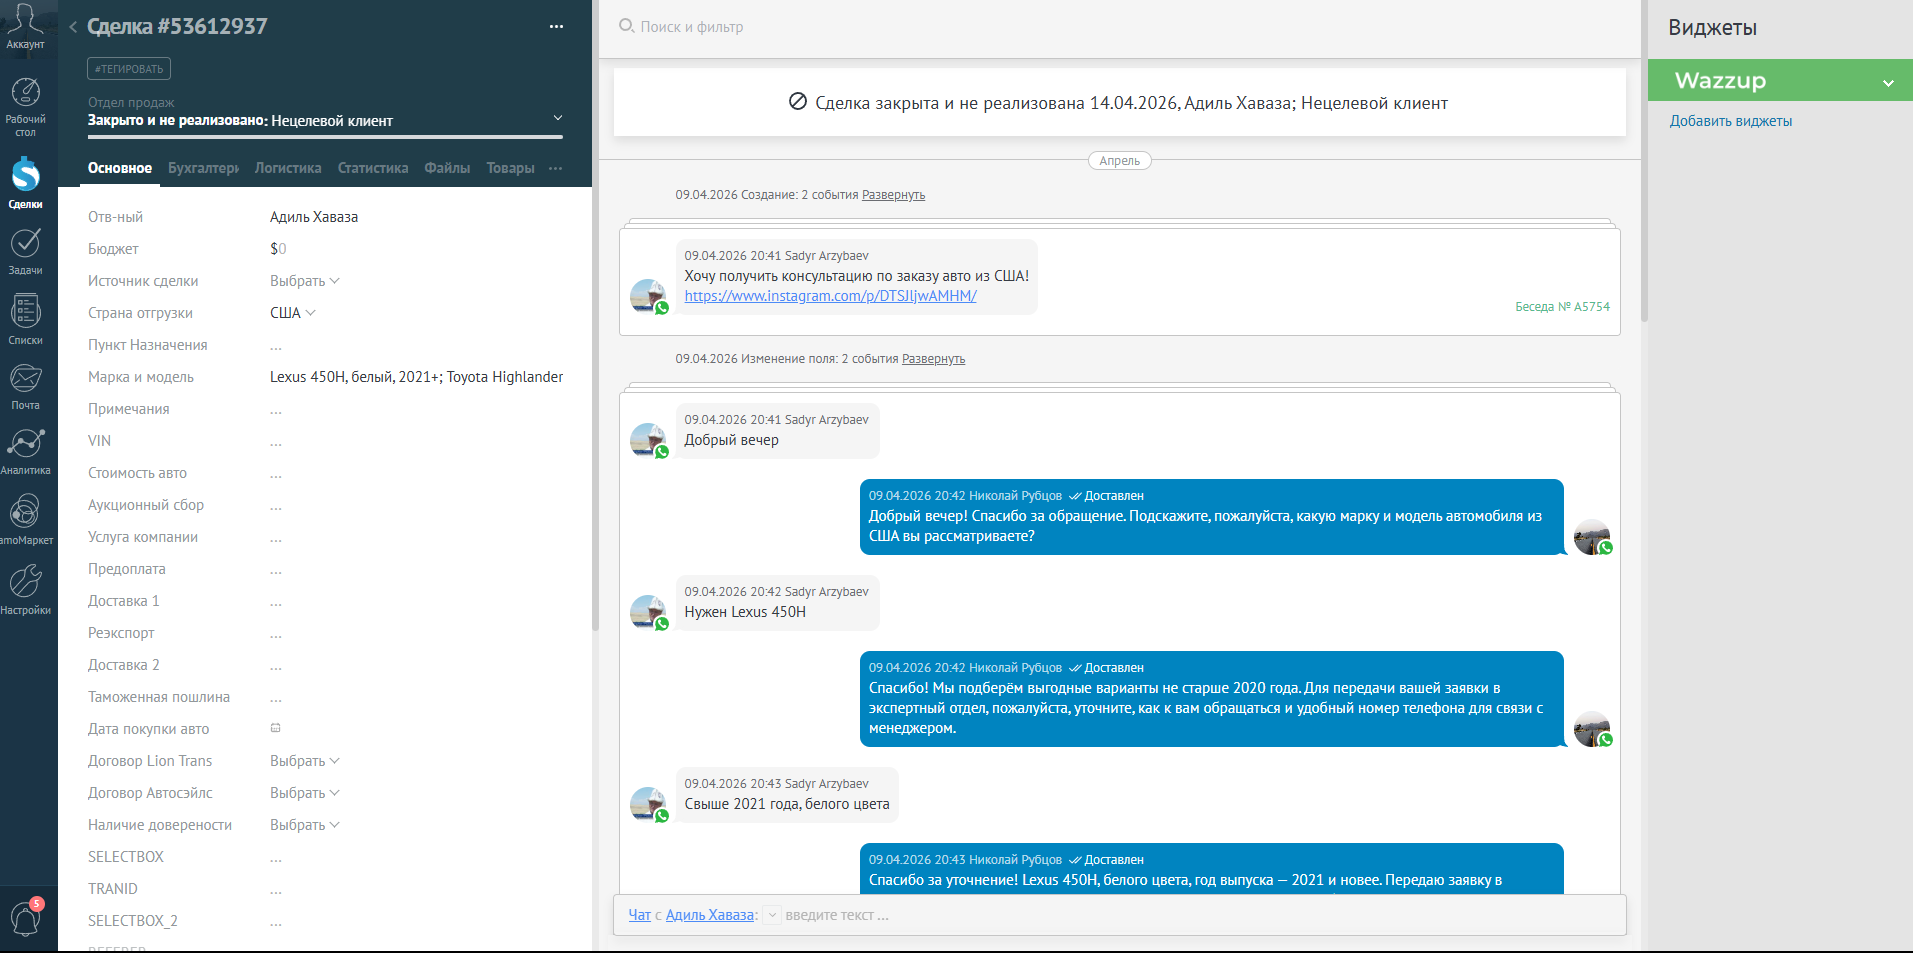Open Источник сделки Выбрать dropdown
The height and width of the screenshot is (953, 1913).
point(305,281)
